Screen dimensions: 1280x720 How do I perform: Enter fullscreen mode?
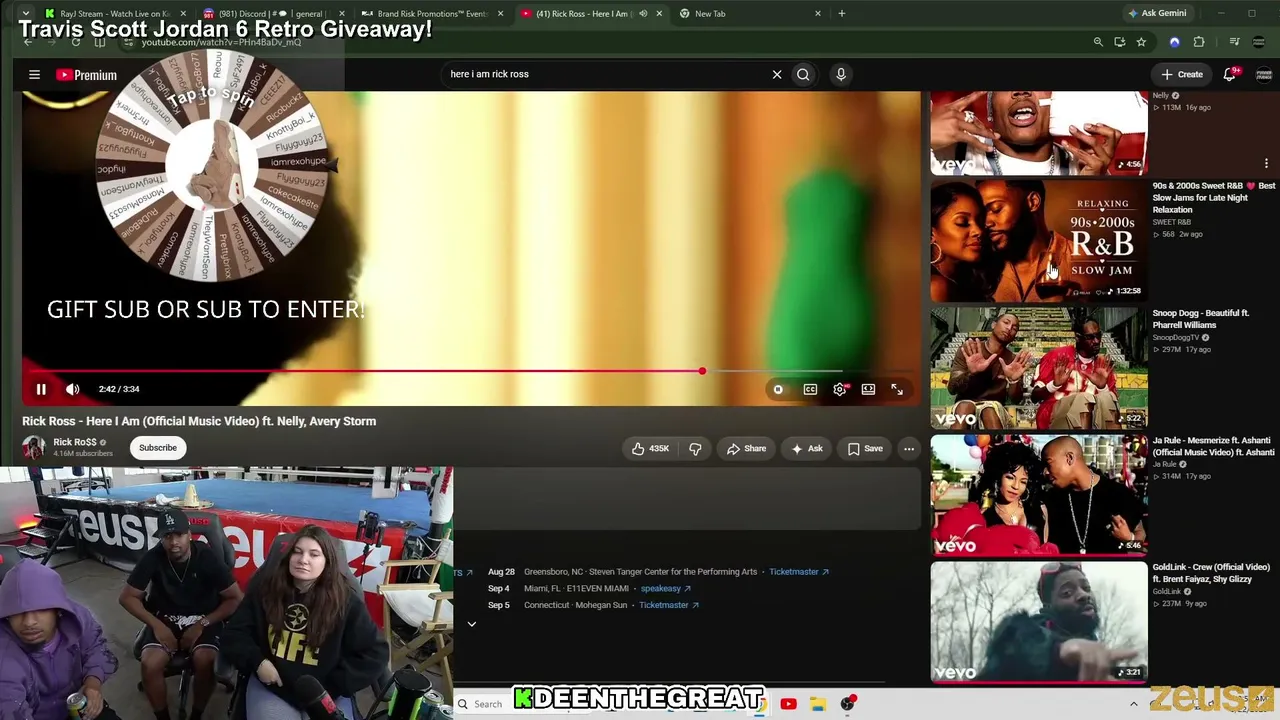click(897, 389)
